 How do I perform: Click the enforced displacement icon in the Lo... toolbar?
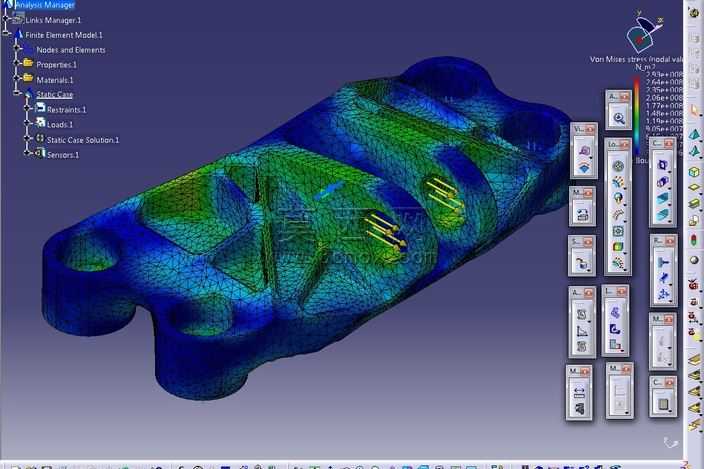tap(618, 231)
